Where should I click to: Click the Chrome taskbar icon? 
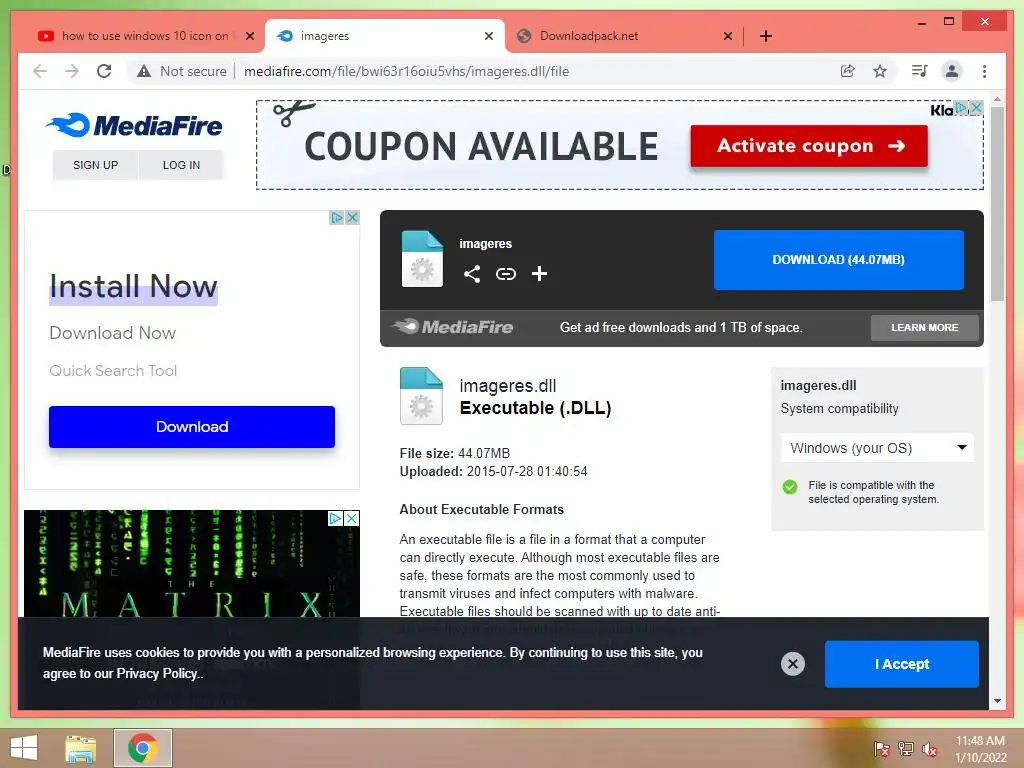coord(142,748)
